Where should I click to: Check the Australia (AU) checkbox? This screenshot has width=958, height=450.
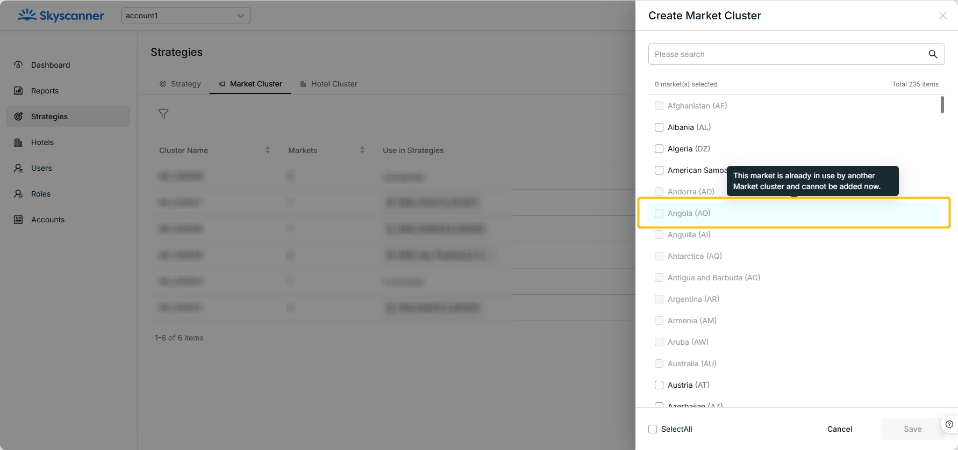659,363
